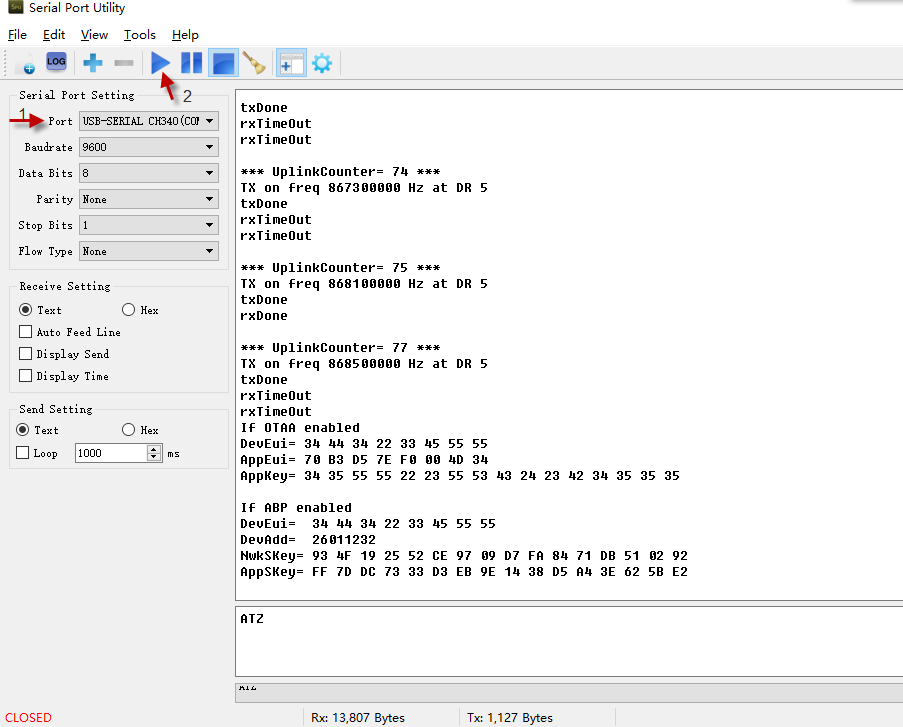Screen dimensions: 903x727
Task: Click the 'UplinkCounter= 75' line in the log
Action: [x=340, y=268]
